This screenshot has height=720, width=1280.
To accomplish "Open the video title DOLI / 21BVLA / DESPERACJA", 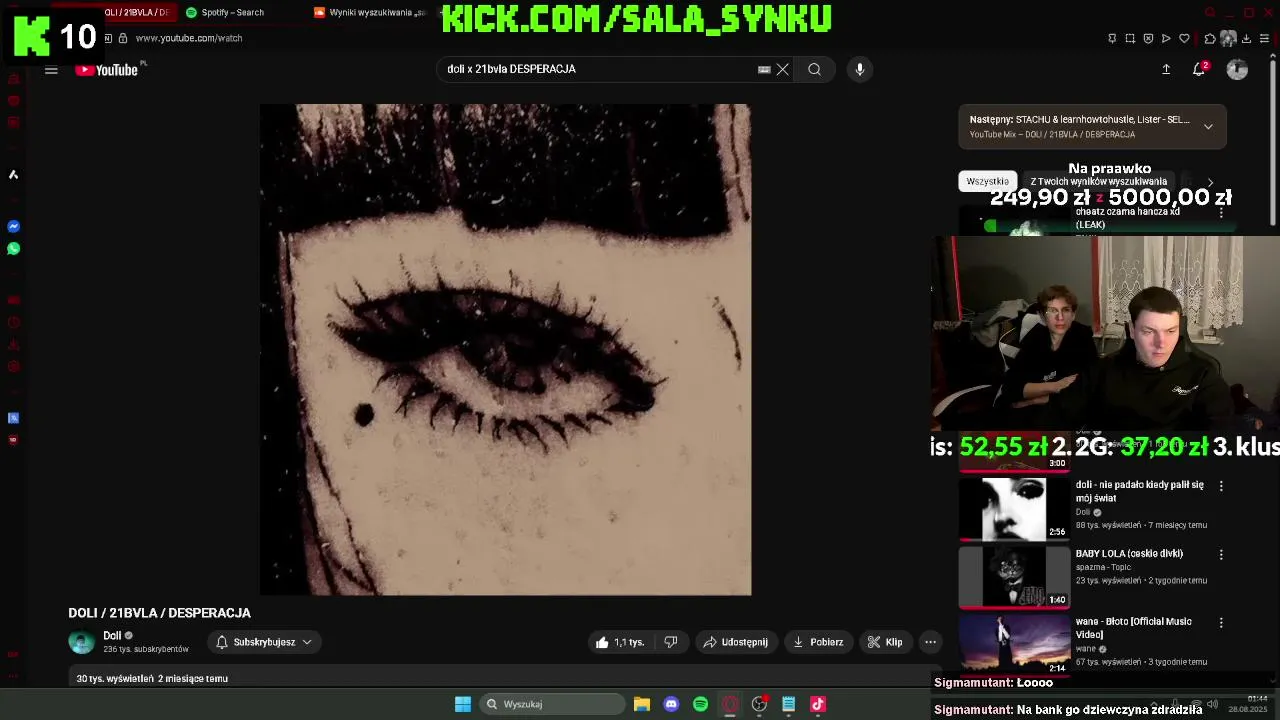I will pyautogui.click(x=159, y=613).
